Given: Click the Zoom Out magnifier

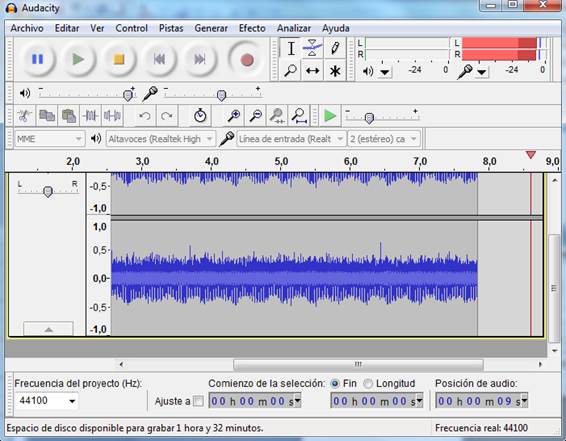Looking at the screenshot, I should (256, 116).
